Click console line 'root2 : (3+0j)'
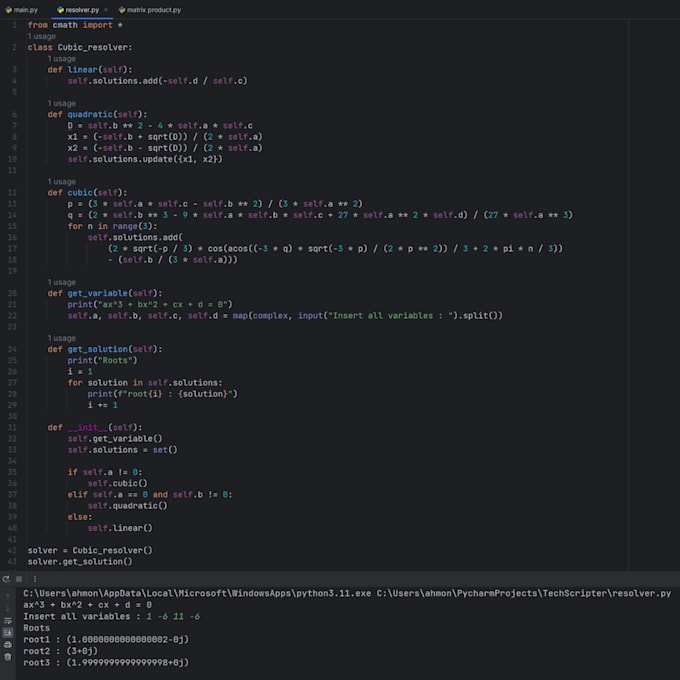 pos(61,651)
